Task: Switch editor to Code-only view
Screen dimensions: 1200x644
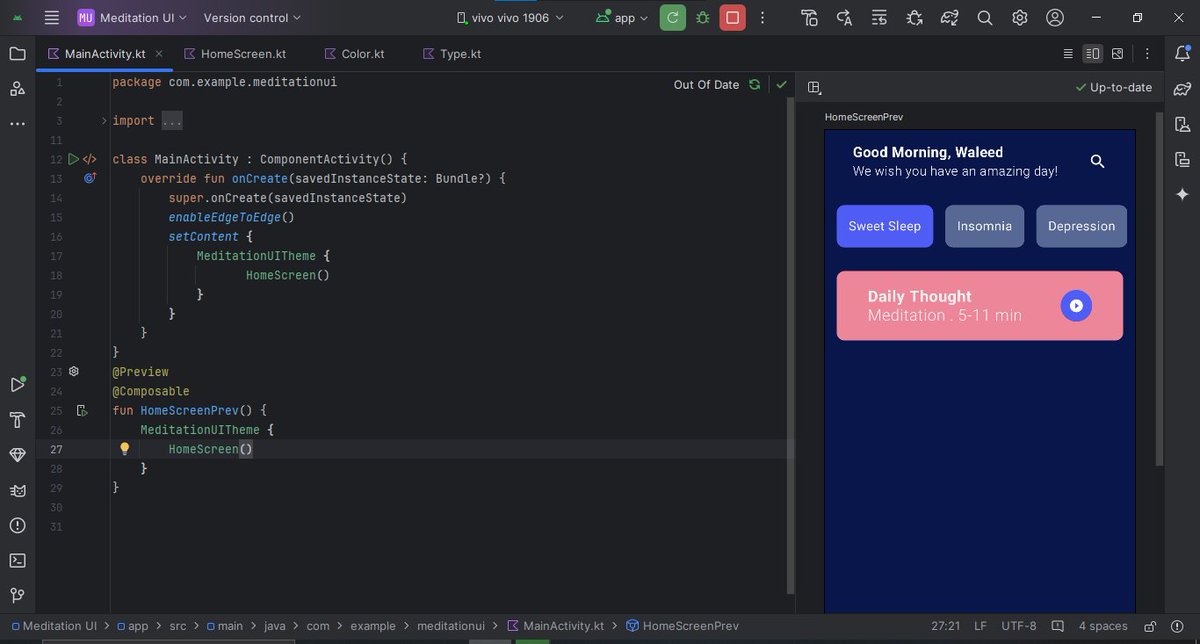Action: point(1068,54)
